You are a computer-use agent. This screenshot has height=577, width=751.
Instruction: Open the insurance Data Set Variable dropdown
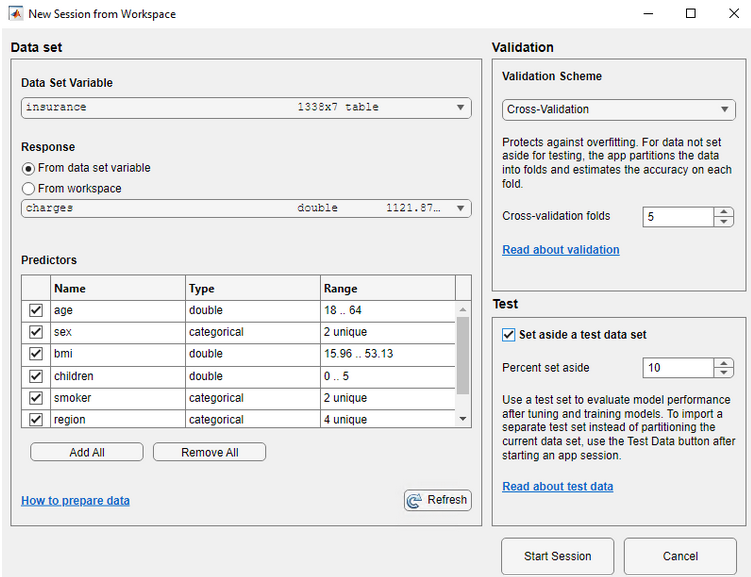(460, 108)
